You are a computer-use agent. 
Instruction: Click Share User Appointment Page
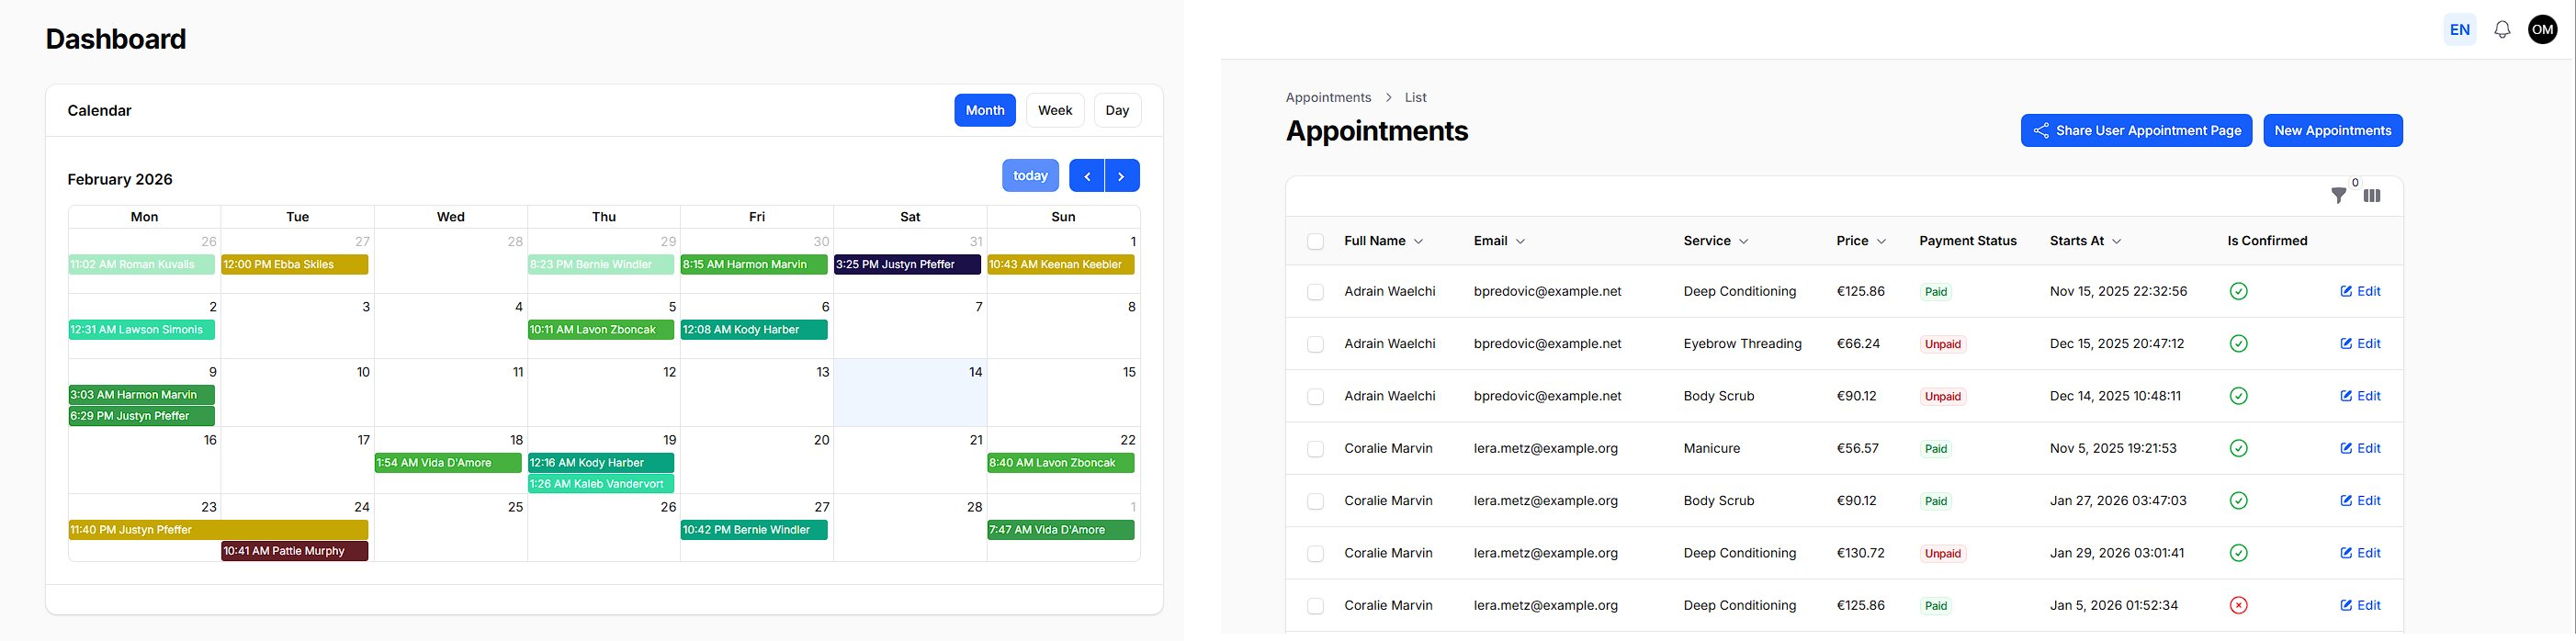(2136, 130)
